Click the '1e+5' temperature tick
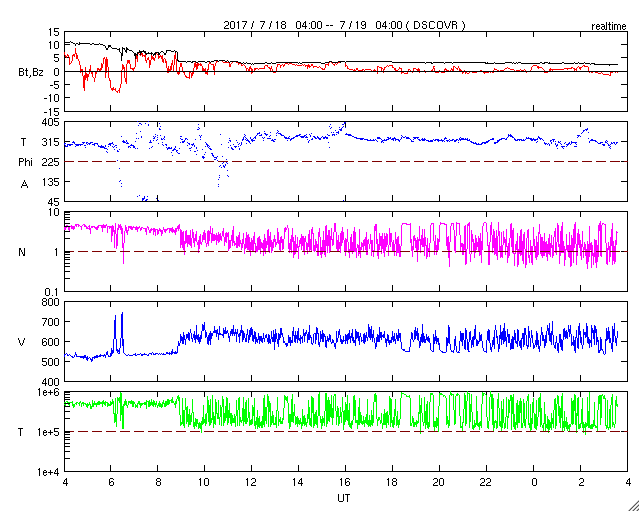 (x=49, y=432)
